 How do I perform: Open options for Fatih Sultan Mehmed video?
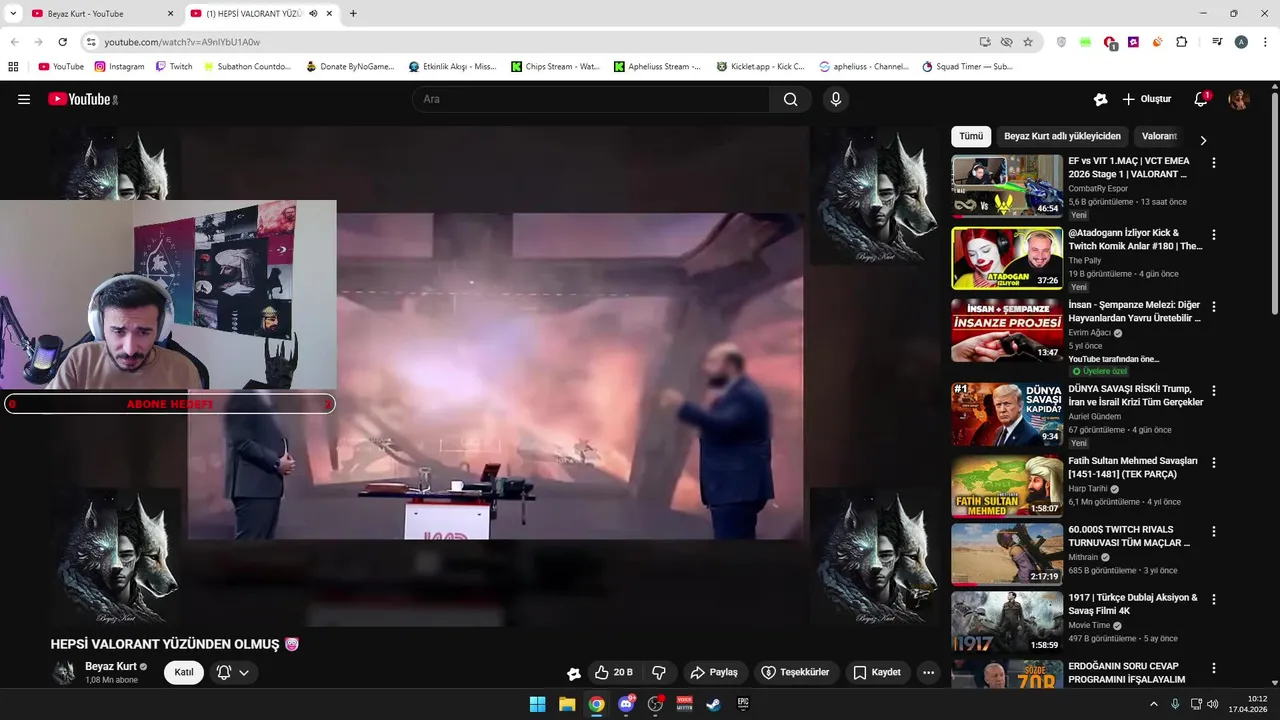pyautogui.click(x=1214, y=463)
